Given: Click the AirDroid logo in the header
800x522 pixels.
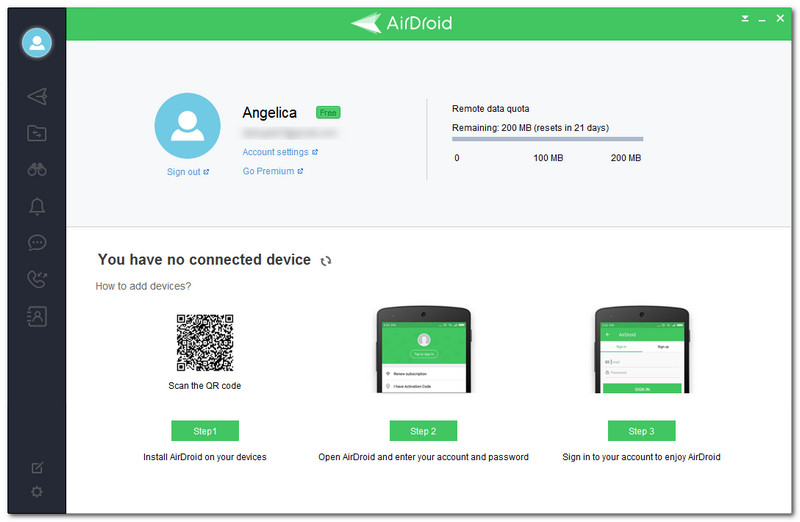Looking at the screenshot, I should (402, 23).
